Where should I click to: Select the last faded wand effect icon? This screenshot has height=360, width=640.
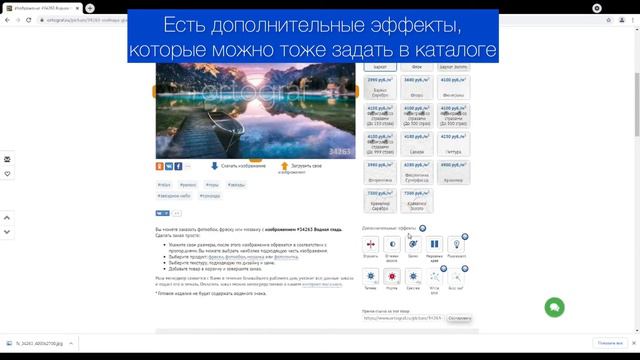[456, 277]
